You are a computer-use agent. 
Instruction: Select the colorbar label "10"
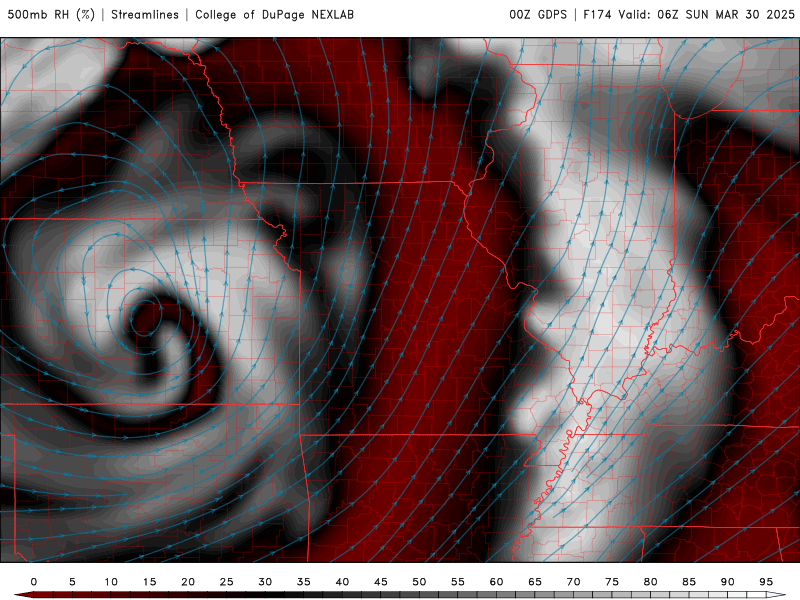pos(111,582)
